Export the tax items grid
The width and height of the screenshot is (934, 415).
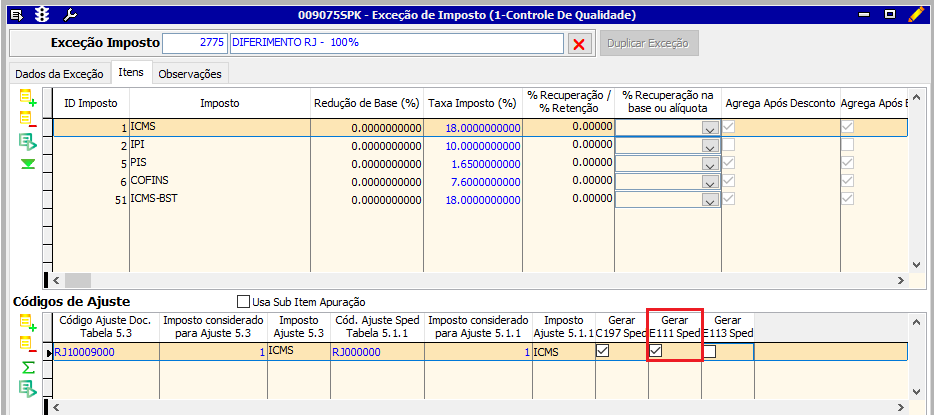pos(28,142)
